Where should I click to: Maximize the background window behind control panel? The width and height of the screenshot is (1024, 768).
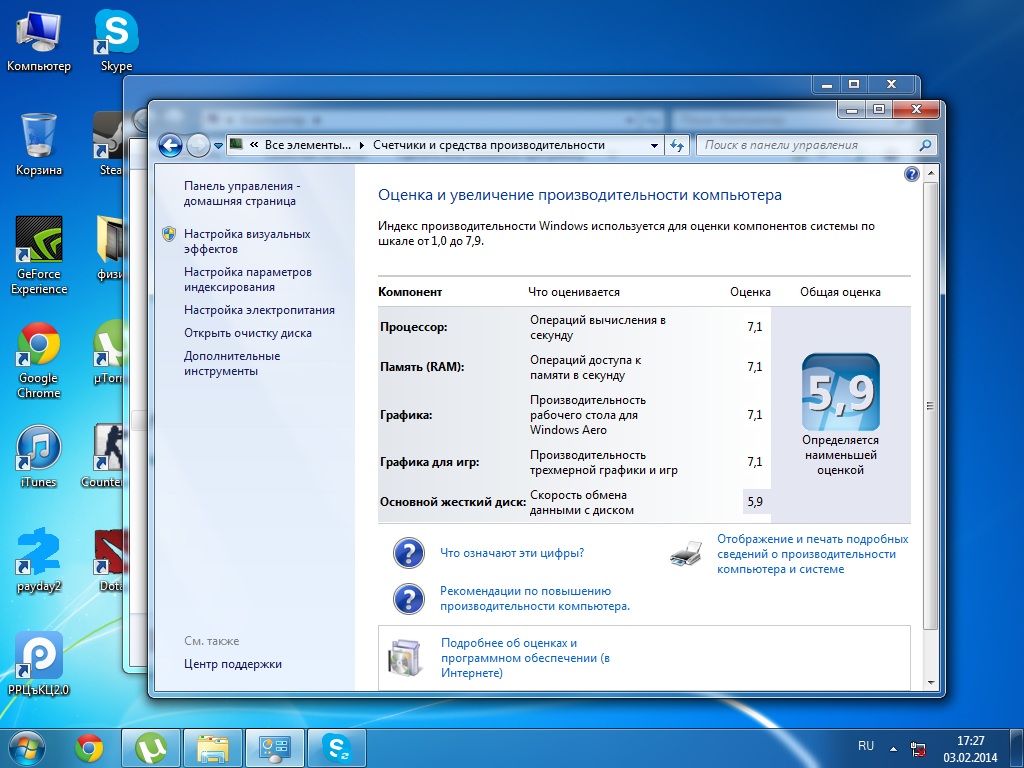coord(854,84)
